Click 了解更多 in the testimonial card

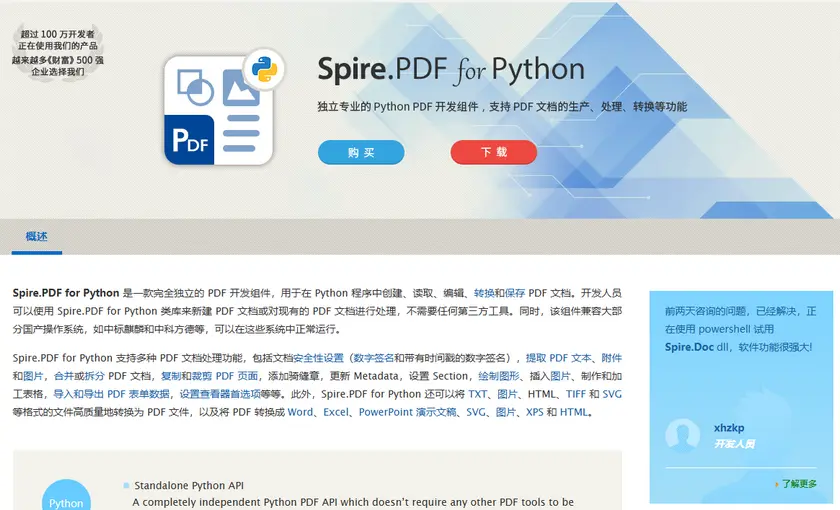(x=799, y=484)
